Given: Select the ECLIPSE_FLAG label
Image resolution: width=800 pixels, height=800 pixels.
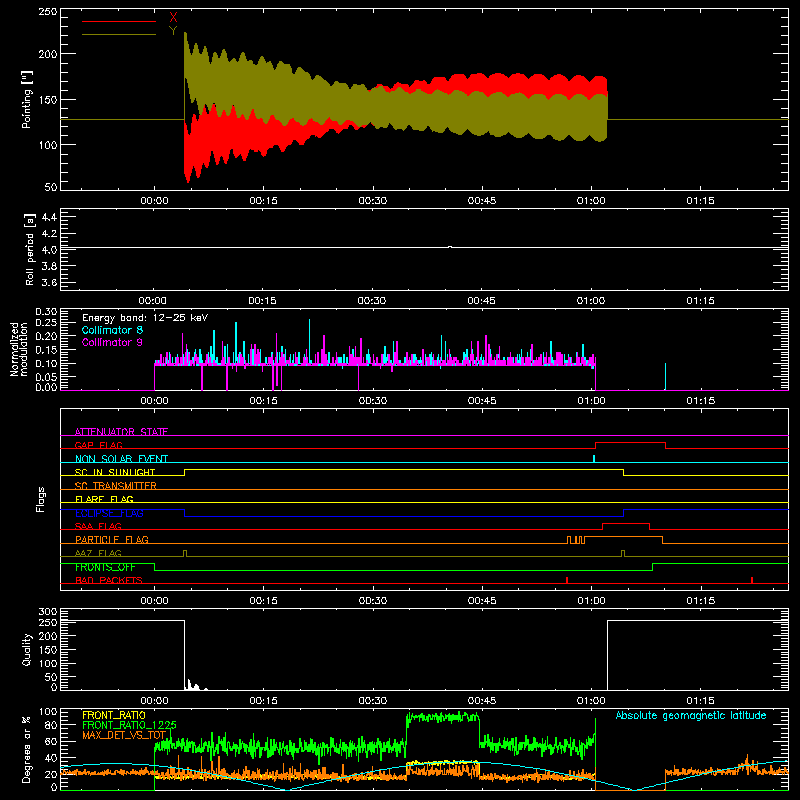Looking at the screenshot, I should point(109,513).
